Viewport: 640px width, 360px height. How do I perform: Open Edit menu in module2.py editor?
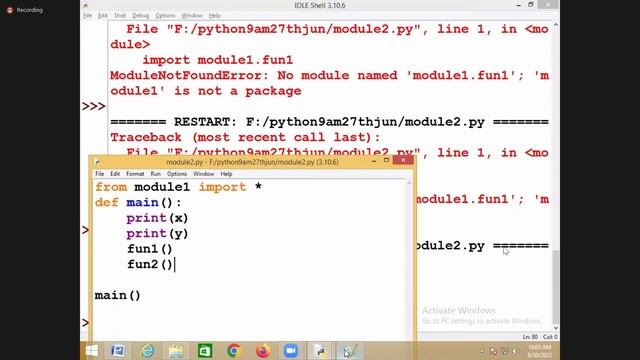tap(115, 174)
